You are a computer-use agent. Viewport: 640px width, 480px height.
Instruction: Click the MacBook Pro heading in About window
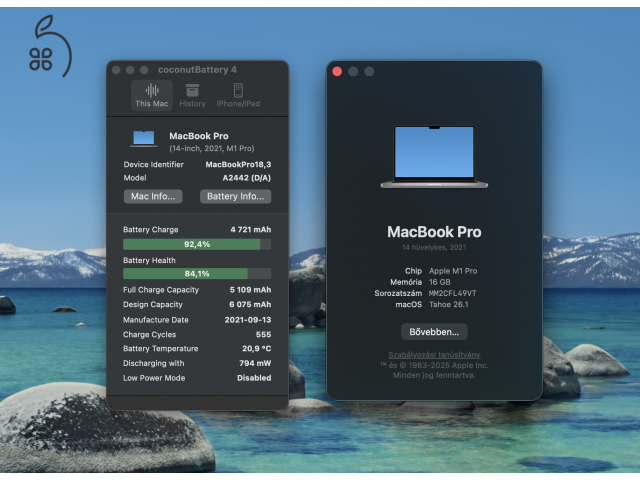pos(434,232)
